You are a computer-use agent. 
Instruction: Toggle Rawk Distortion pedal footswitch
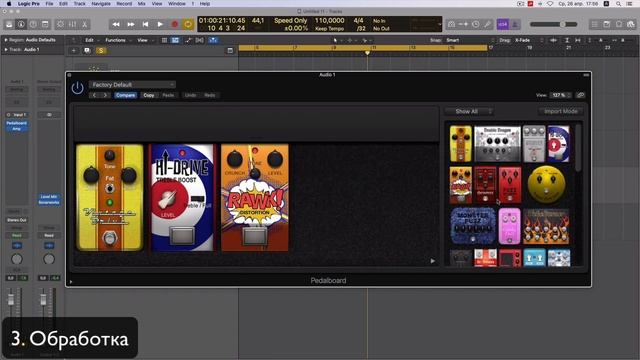pos(254,236)
